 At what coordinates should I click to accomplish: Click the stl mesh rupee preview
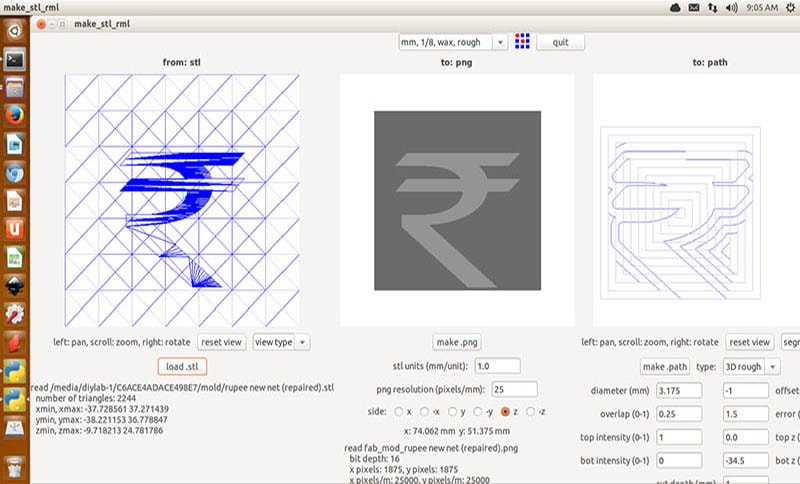(x=182, y=200)
